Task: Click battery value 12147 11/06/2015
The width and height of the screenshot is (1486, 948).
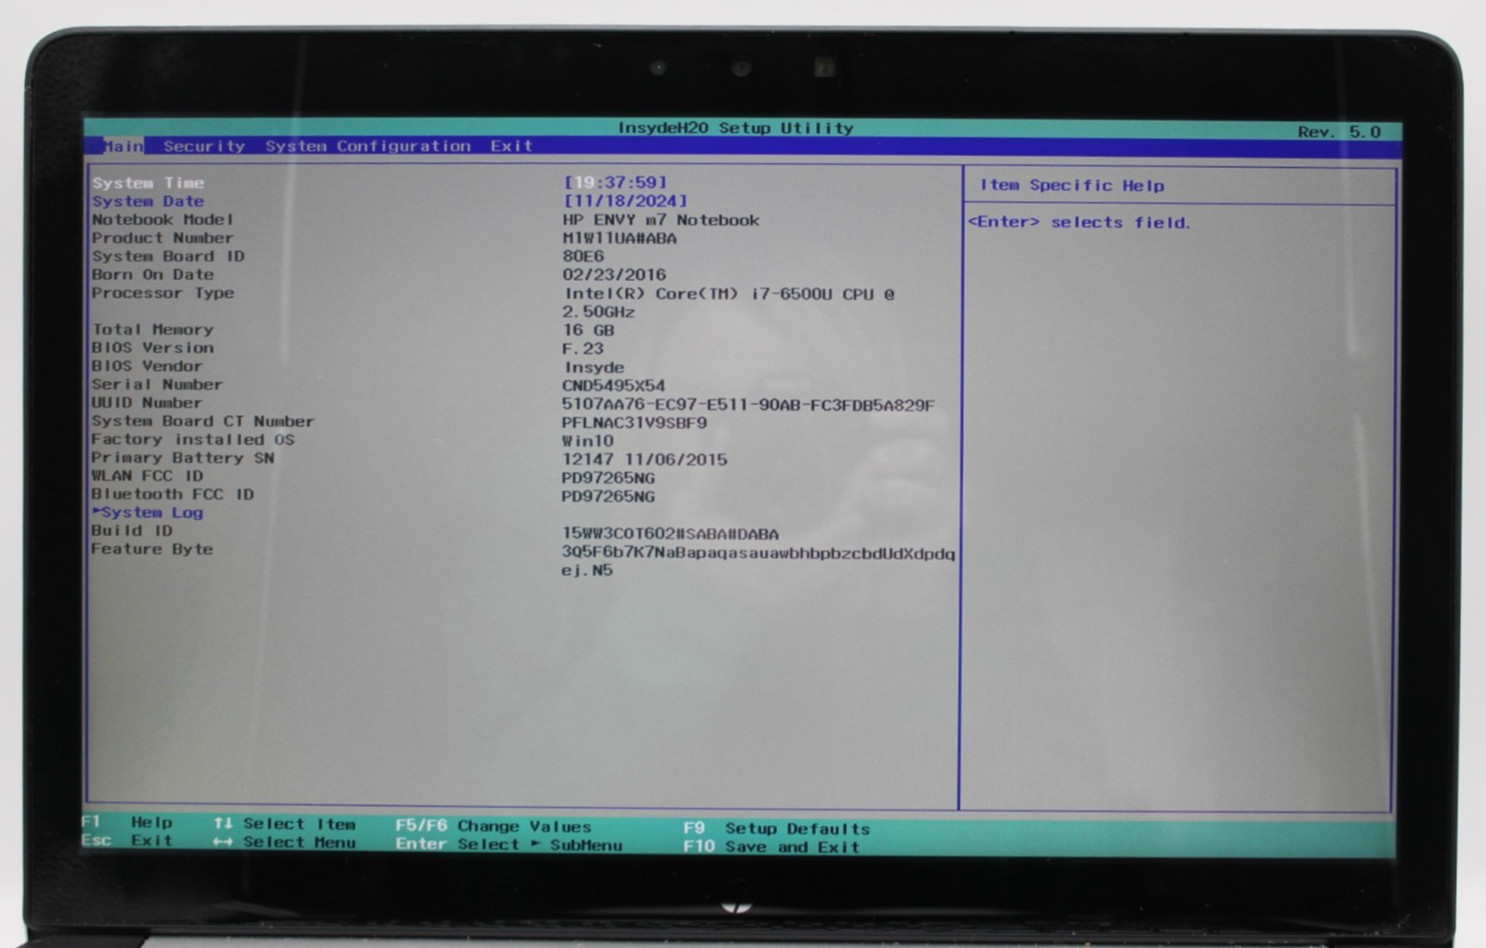Action: (x=645, y=460)
